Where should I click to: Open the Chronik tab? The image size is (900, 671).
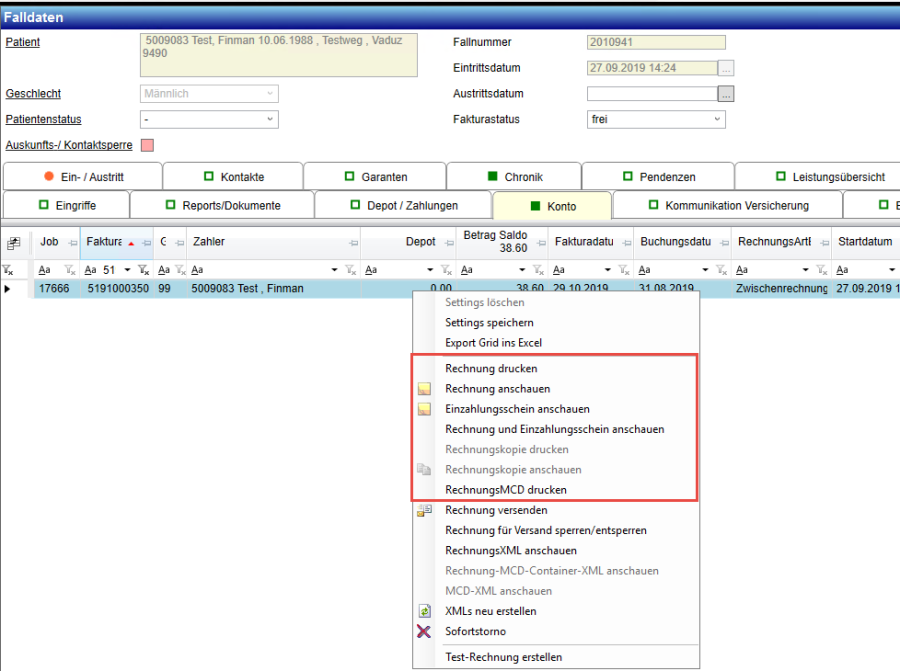(514, 177)
